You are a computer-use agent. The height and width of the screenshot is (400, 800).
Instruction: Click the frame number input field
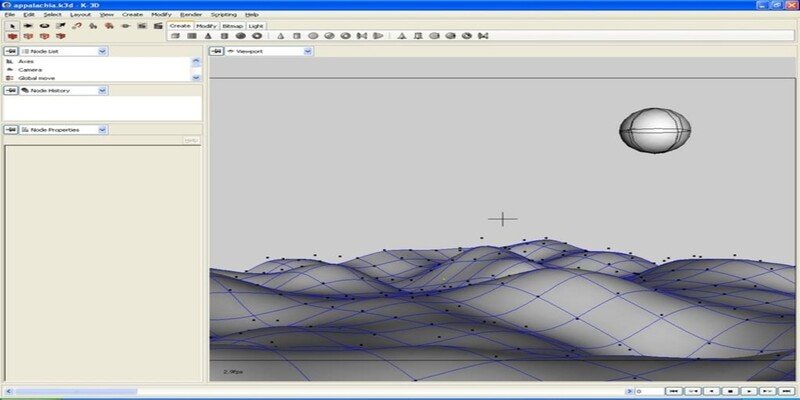click(648, 391)
